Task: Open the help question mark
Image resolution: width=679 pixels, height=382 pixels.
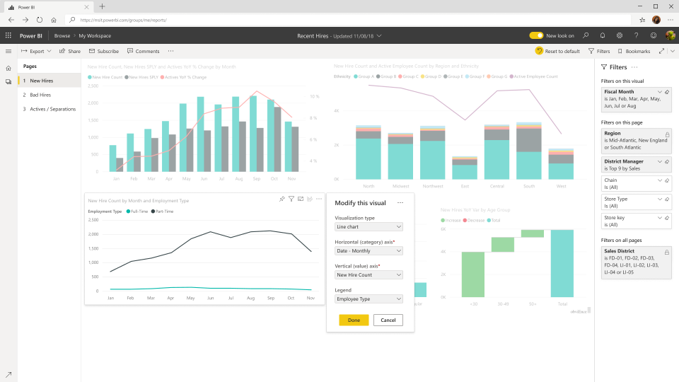Action: pyautogui.click(x=636, y=36)
